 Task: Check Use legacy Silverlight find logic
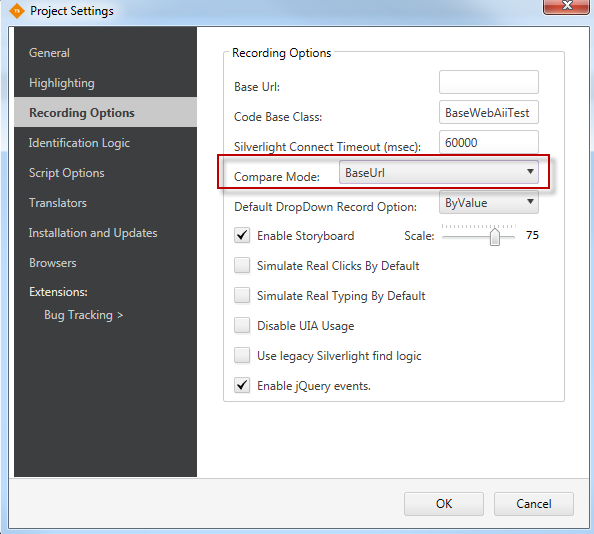pyautogui.click(x=242, y=356)
